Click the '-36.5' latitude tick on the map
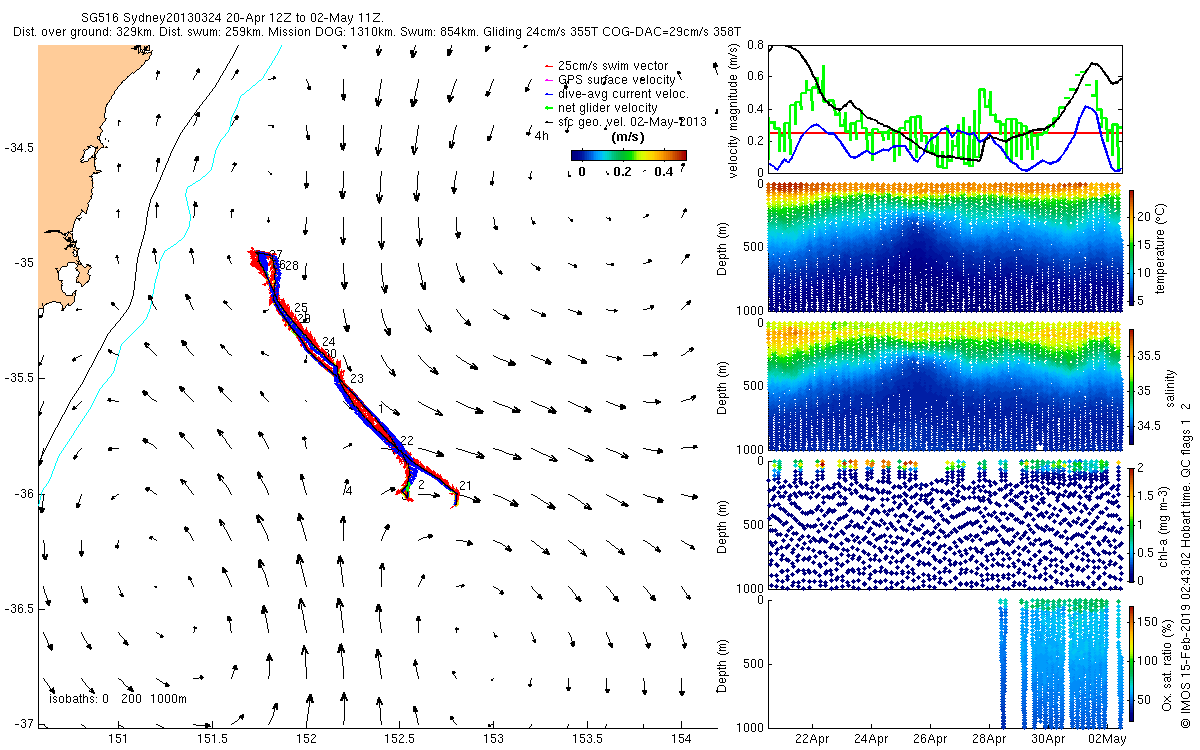Viewport: 1200px width, 750px height. 19,608
